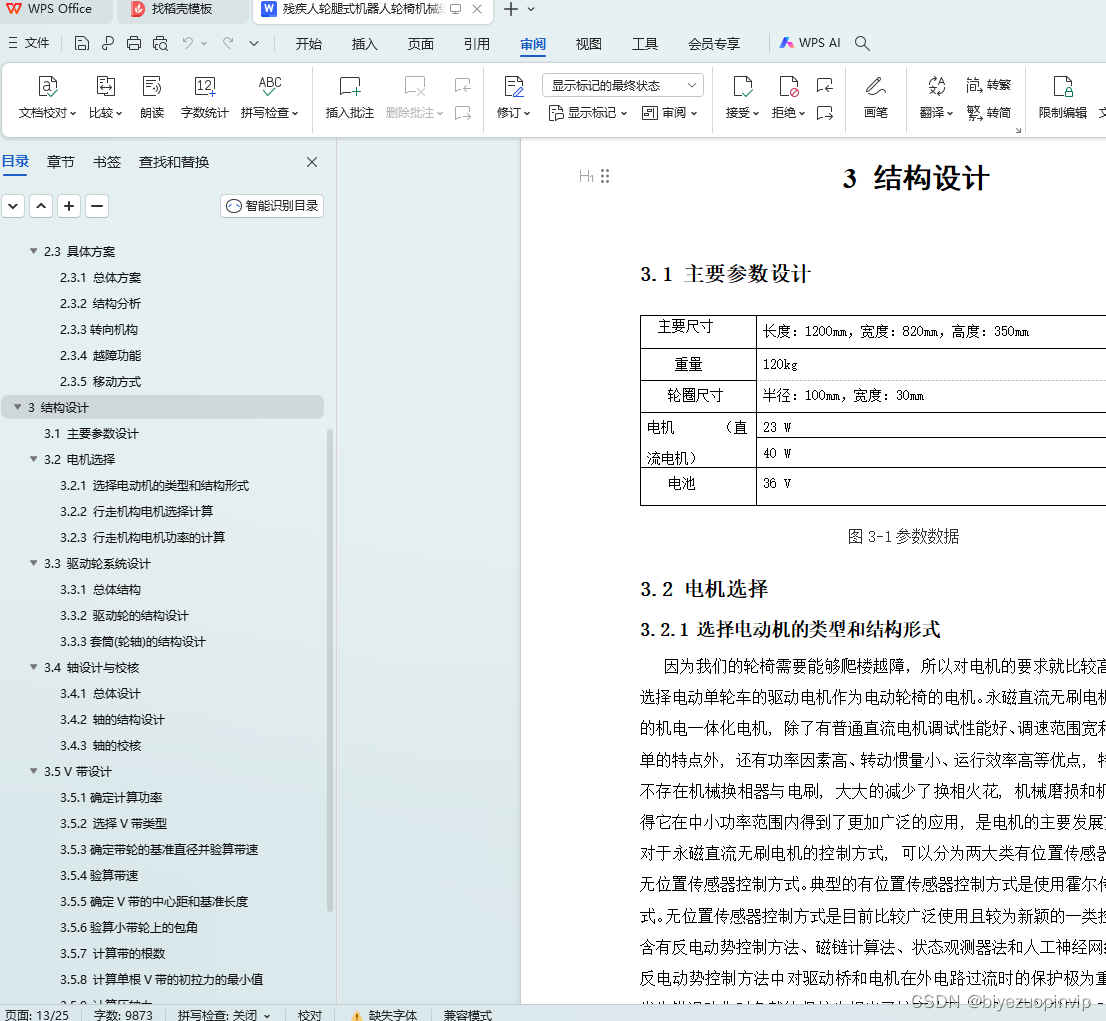Add a new tab with plus icon
The height and width of the screenshot is (1021, 1106).
[511, 9]
